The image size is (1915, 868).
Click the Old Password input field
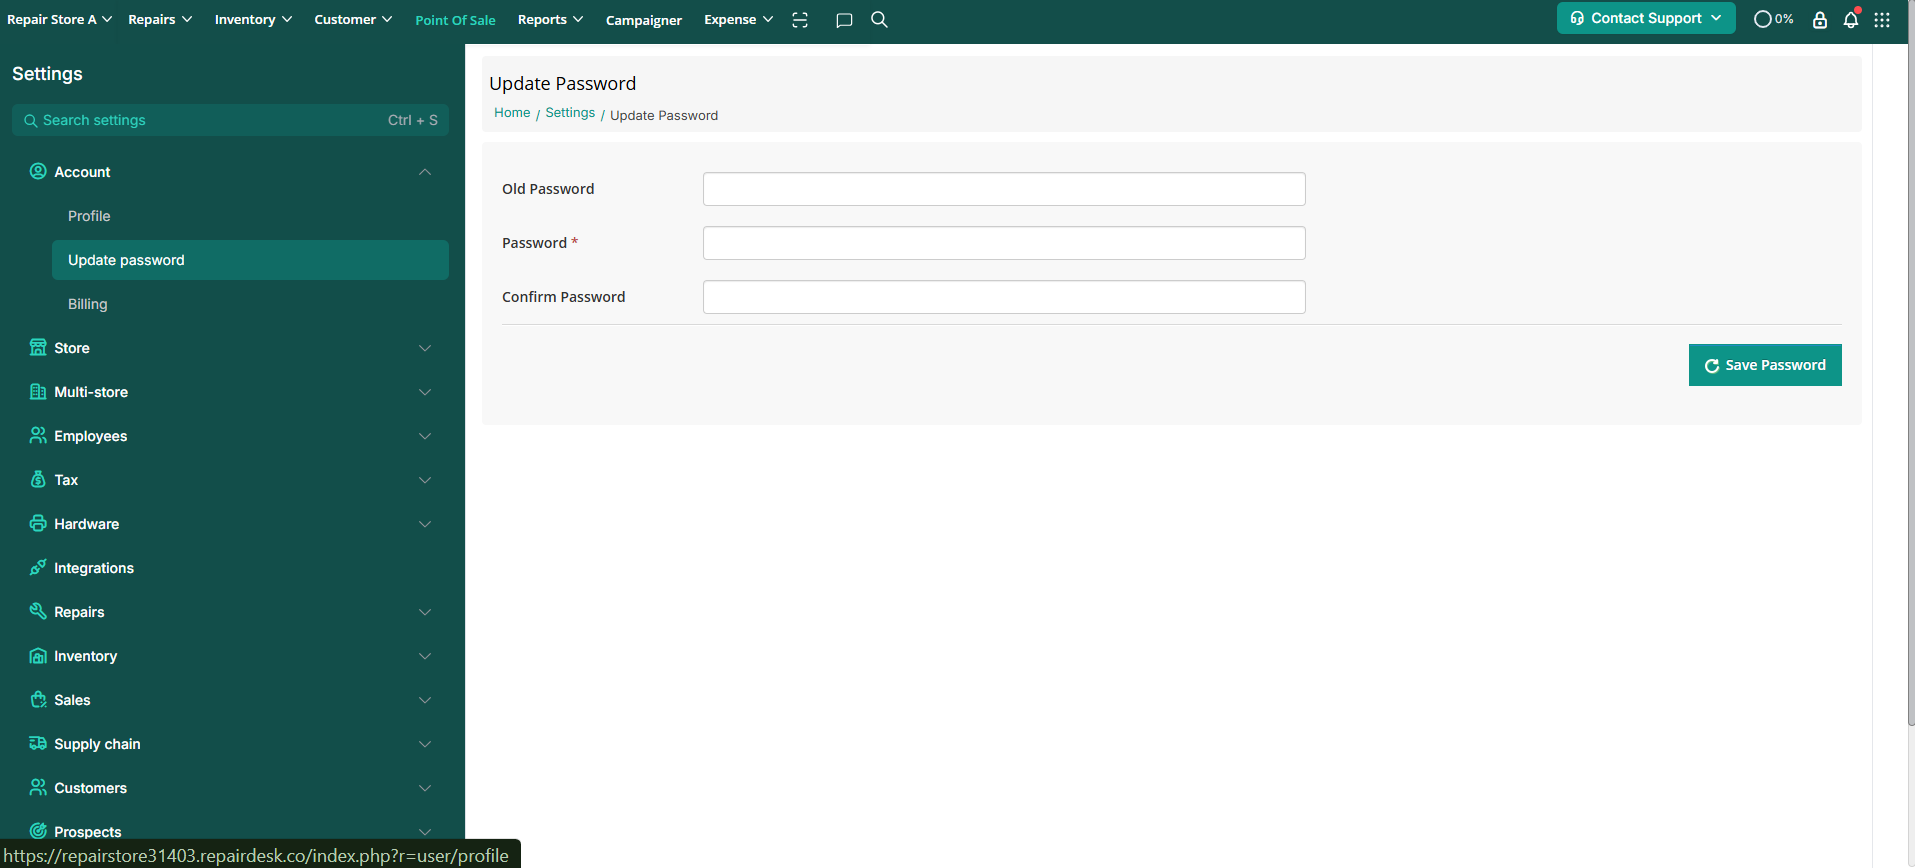point(1003,189)
